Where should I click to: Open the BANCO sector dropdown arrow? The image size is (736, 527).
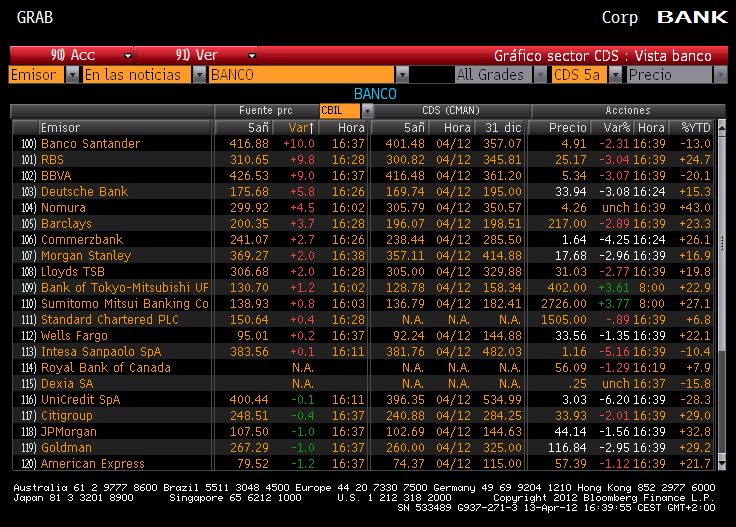click(402, 75)
